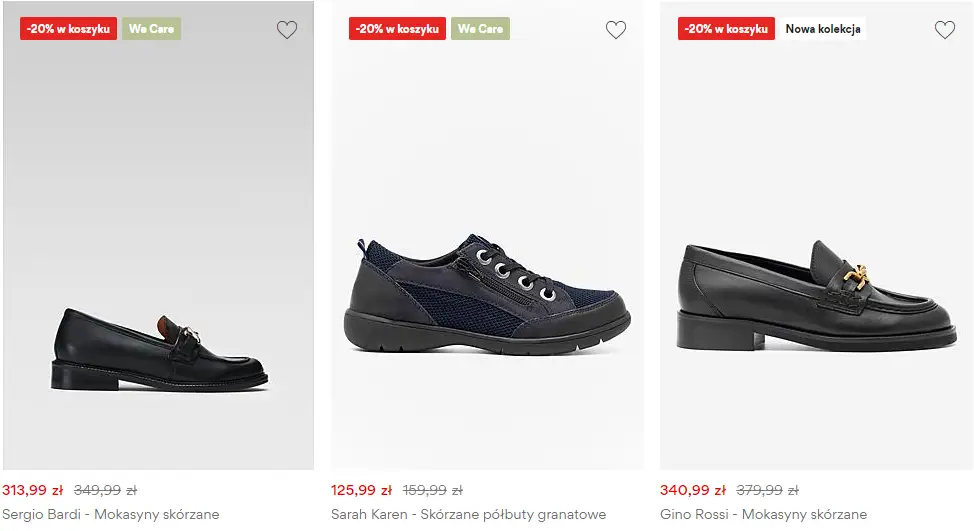Click the 313,99 zł sale price

(x=33, y=490)
